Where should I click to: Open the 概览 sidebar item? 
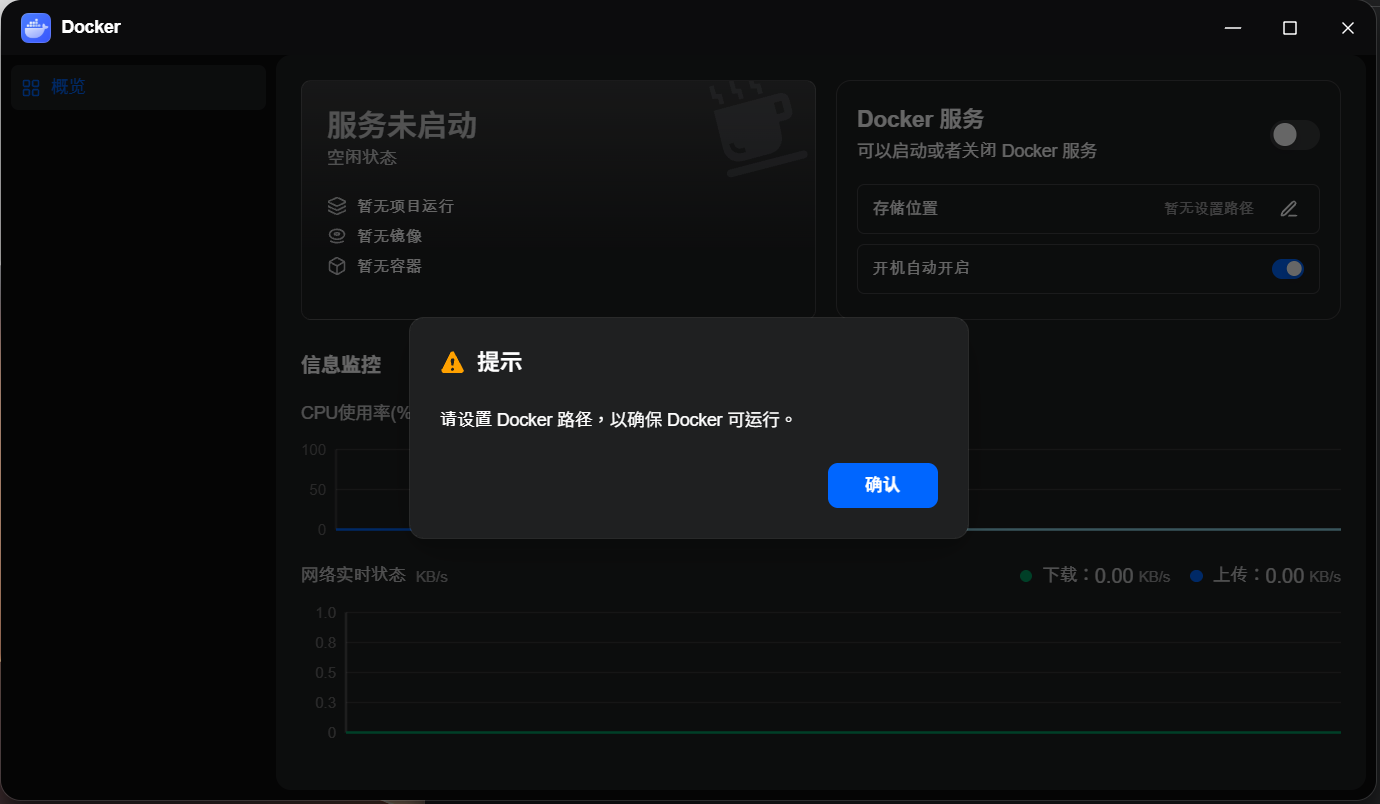point(138,87)
